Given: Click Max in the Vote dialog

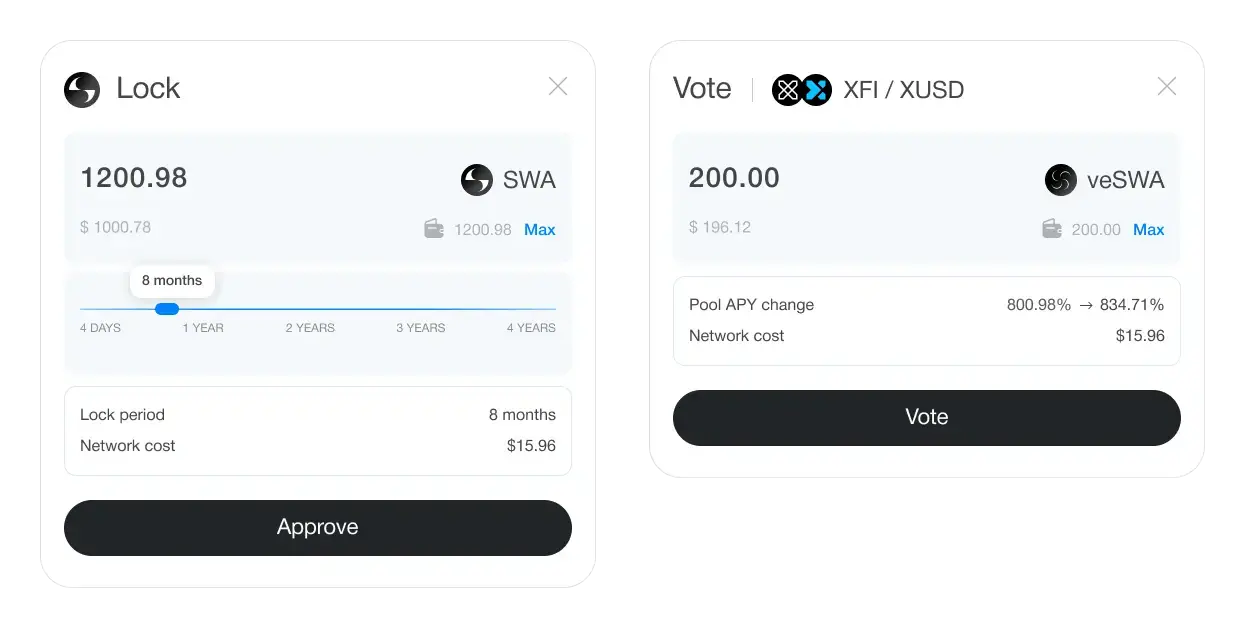Looking at the screenshot, I should (x=1148, y=229).
